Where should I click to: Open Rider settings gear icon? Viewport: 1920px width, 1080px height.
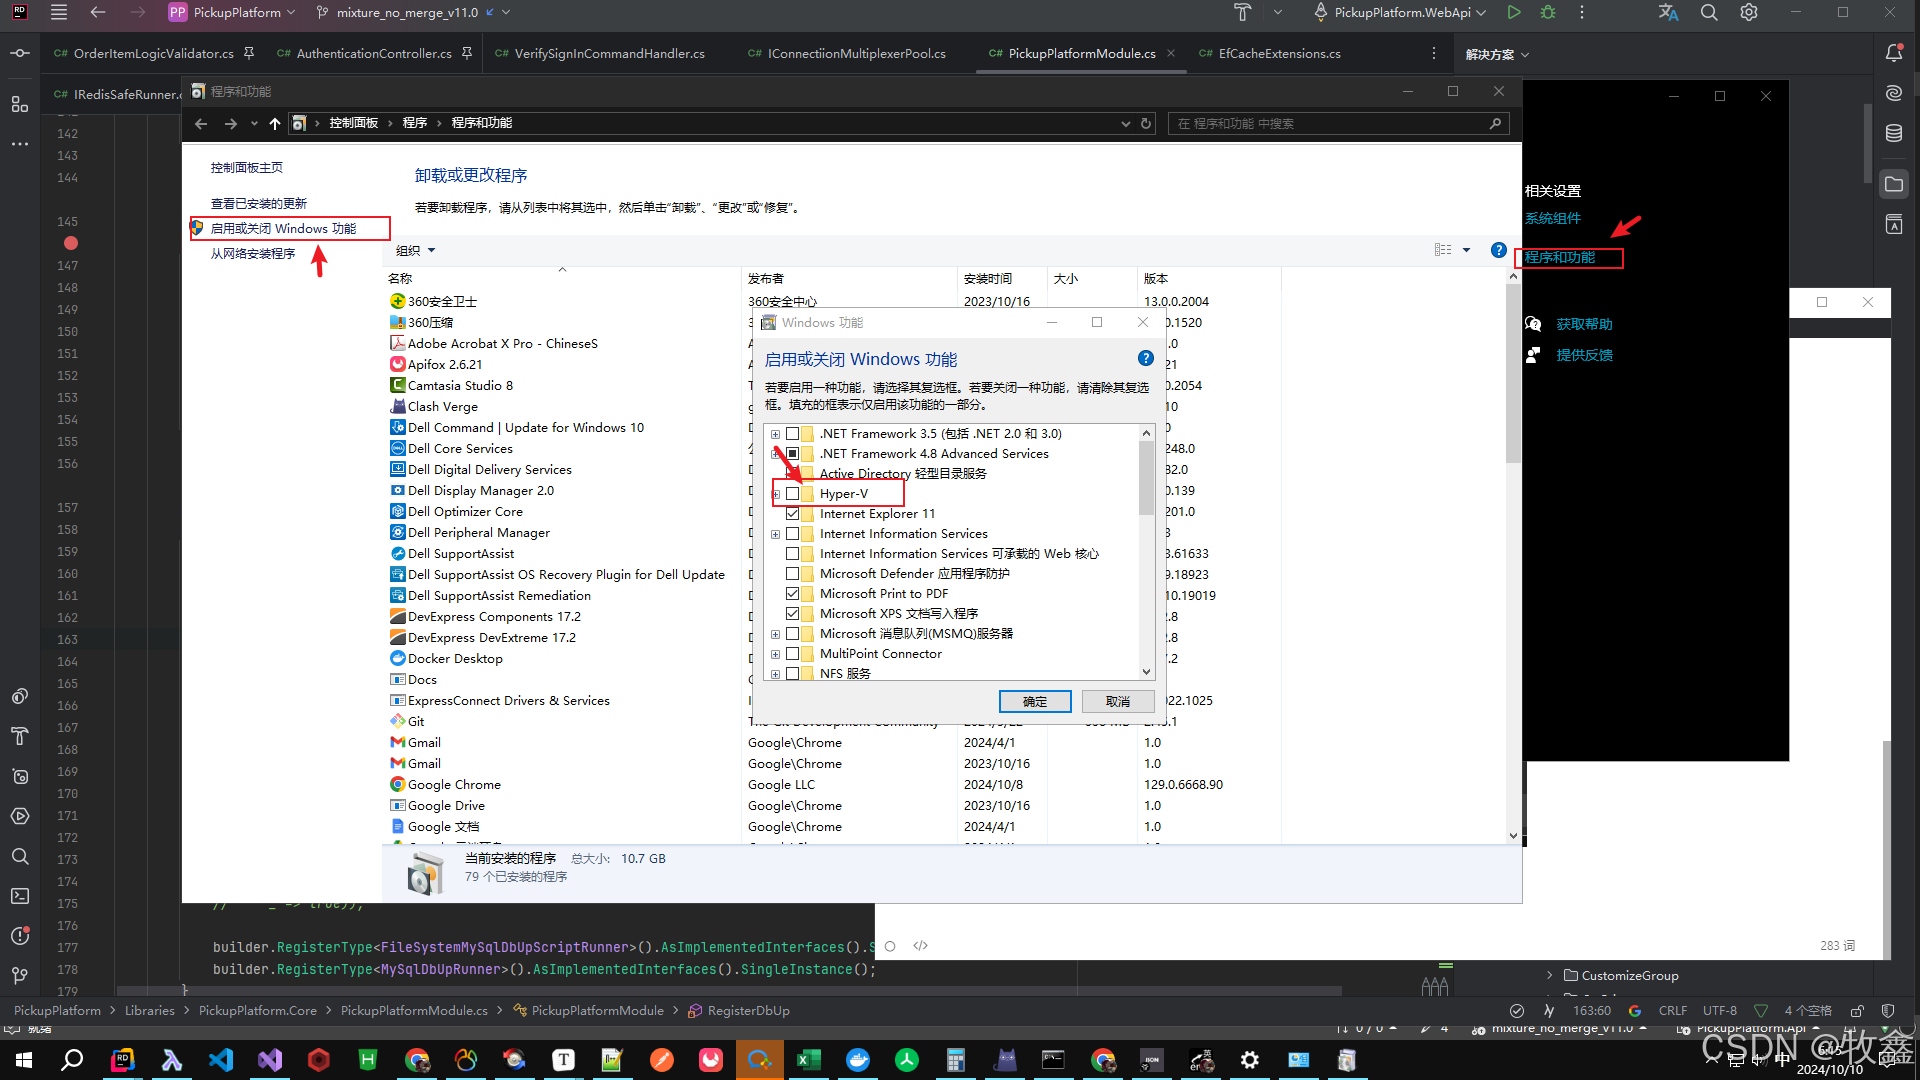tap(1749, 13)
